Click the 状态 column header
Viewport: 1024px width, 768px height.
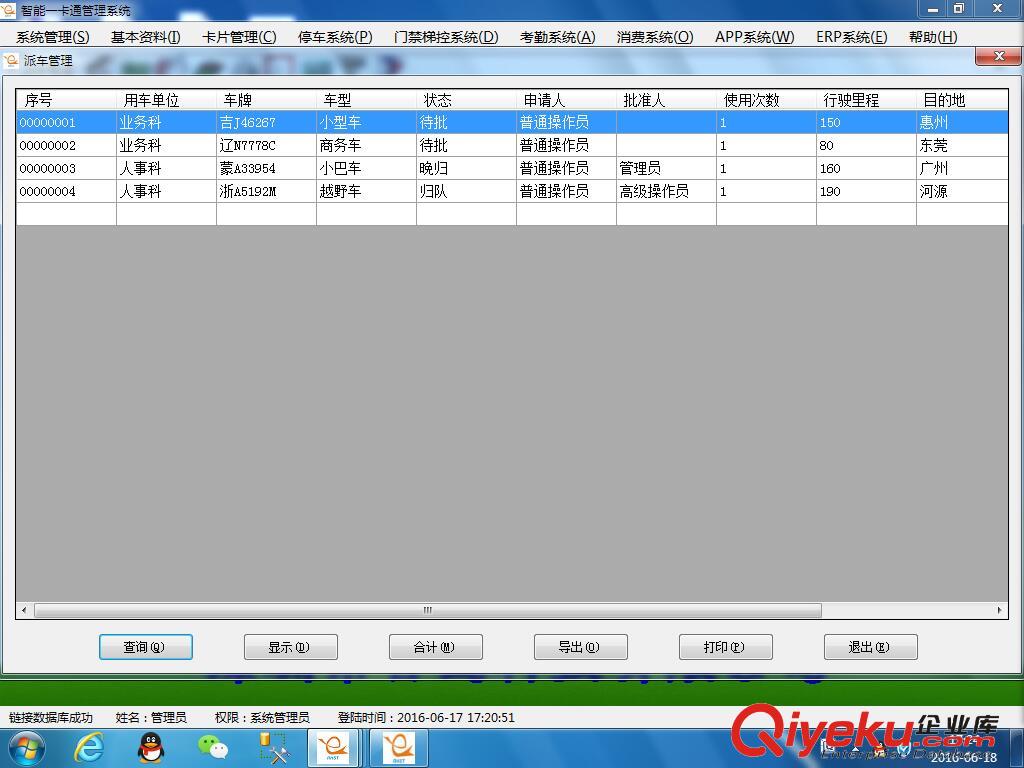point(466,100)
